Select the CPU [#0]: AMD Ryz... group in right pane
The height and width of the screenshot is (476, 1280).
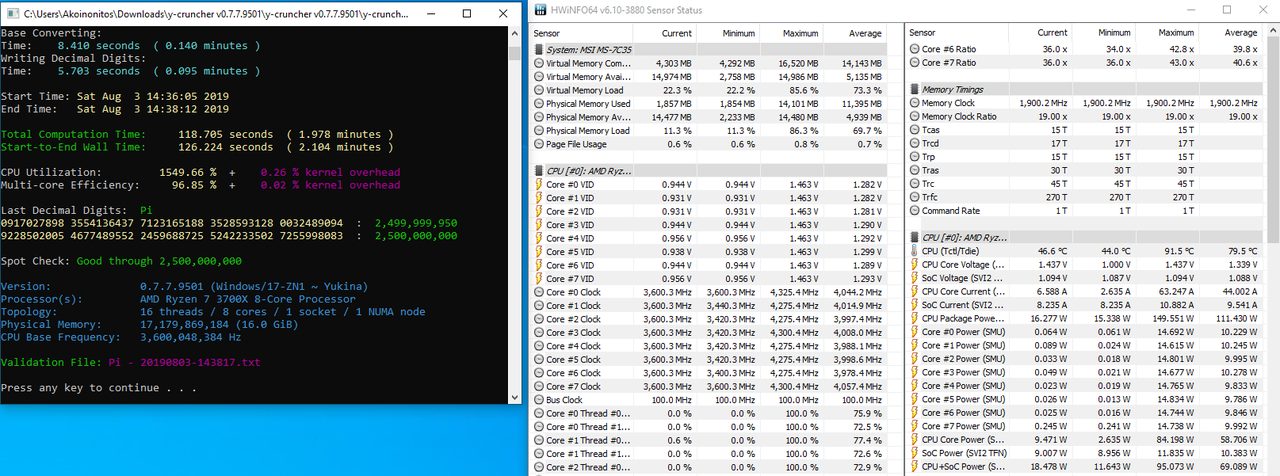point(1086,238)
